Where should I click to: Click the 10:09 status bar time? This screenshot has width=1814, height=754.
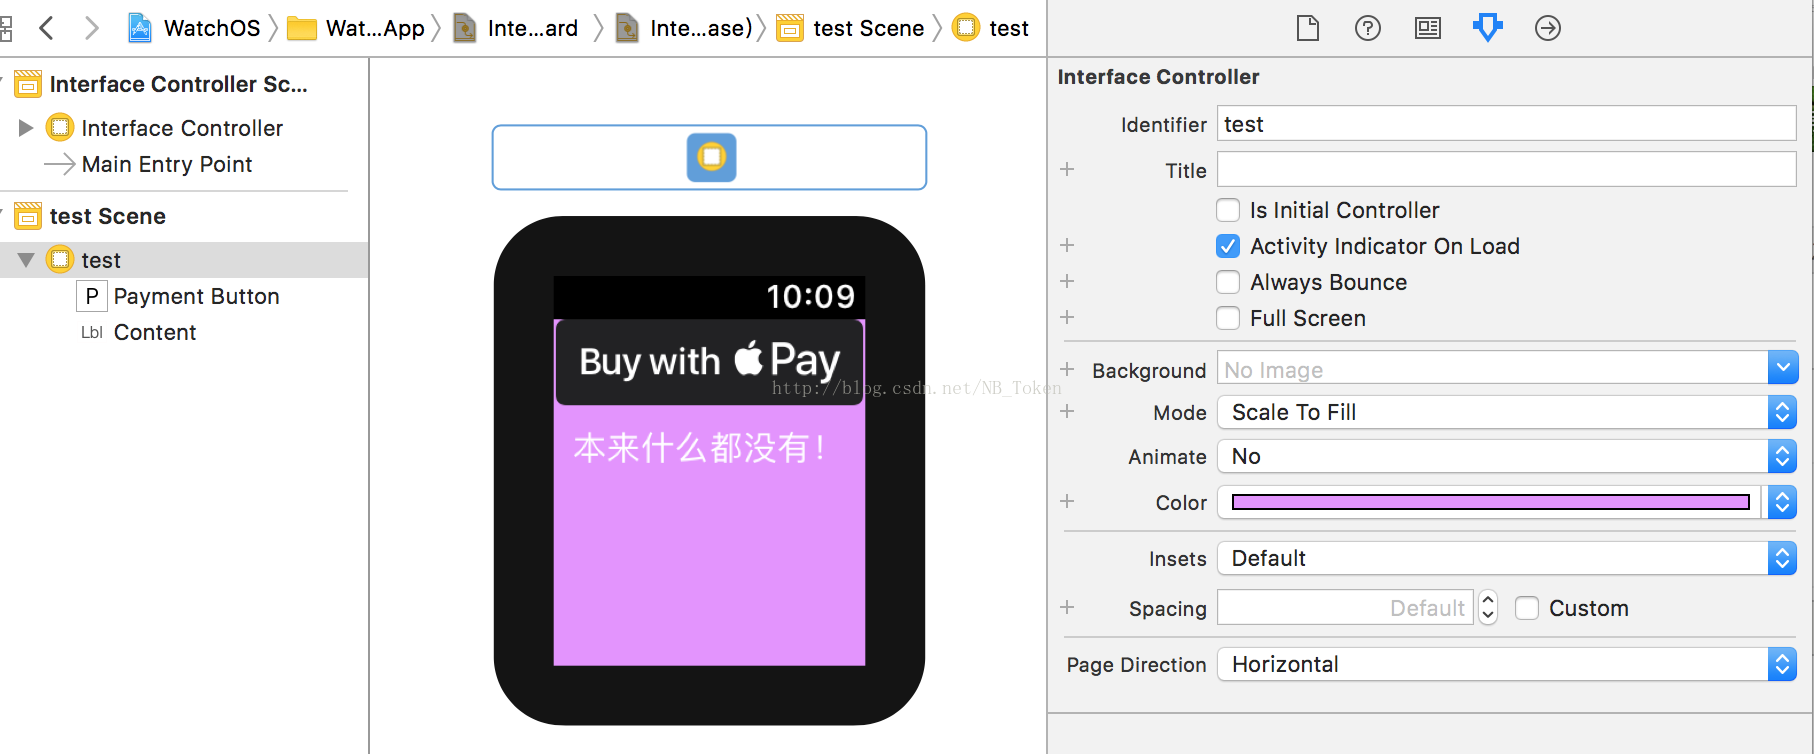pos(810,296)
